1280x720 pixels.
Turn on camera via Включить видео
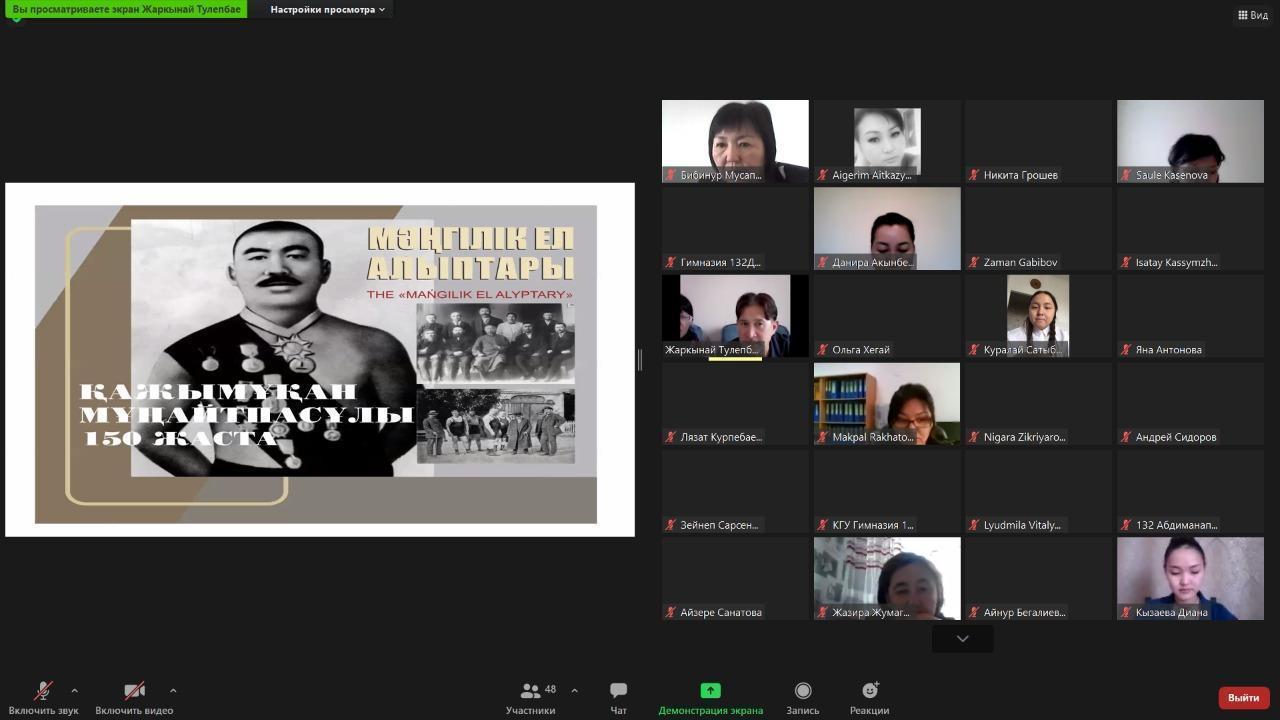pyautogui.click(x=134, y=691)
